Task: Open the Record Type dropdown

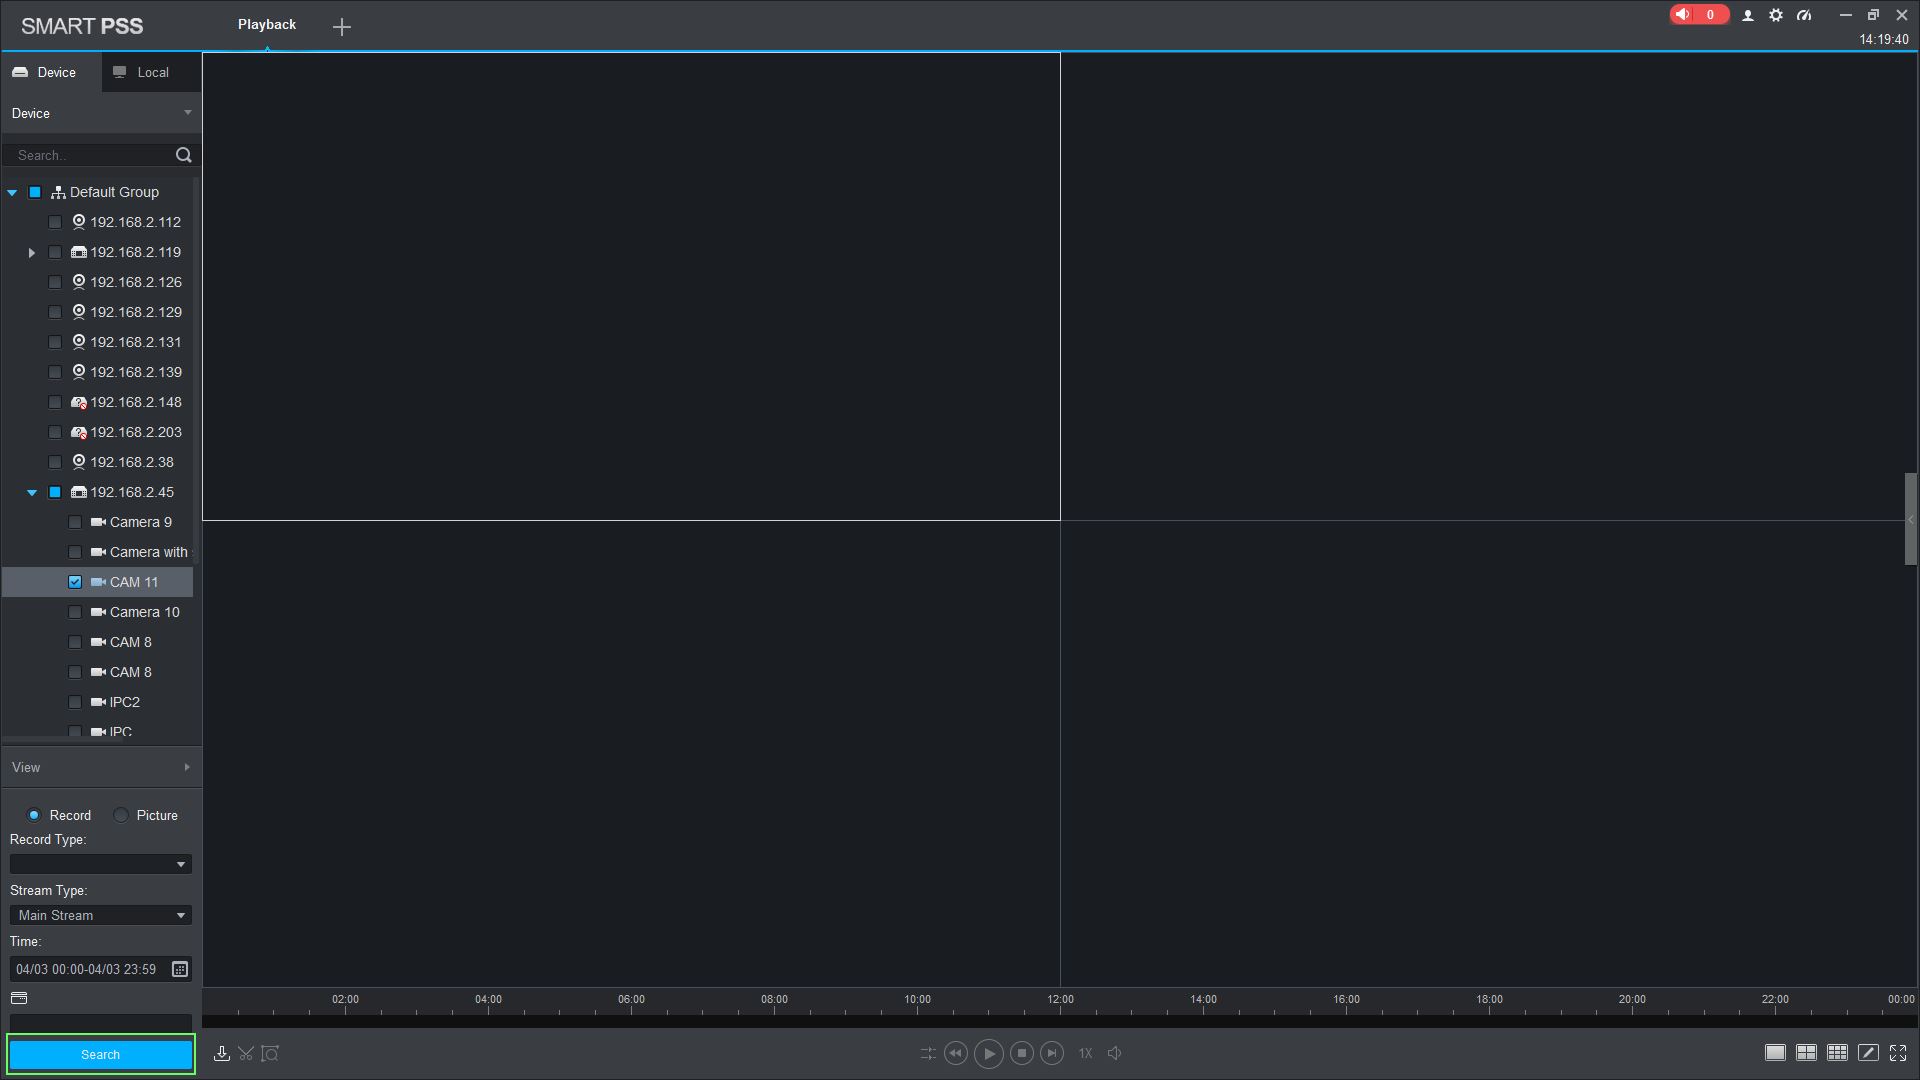Action: coord(100,864)
